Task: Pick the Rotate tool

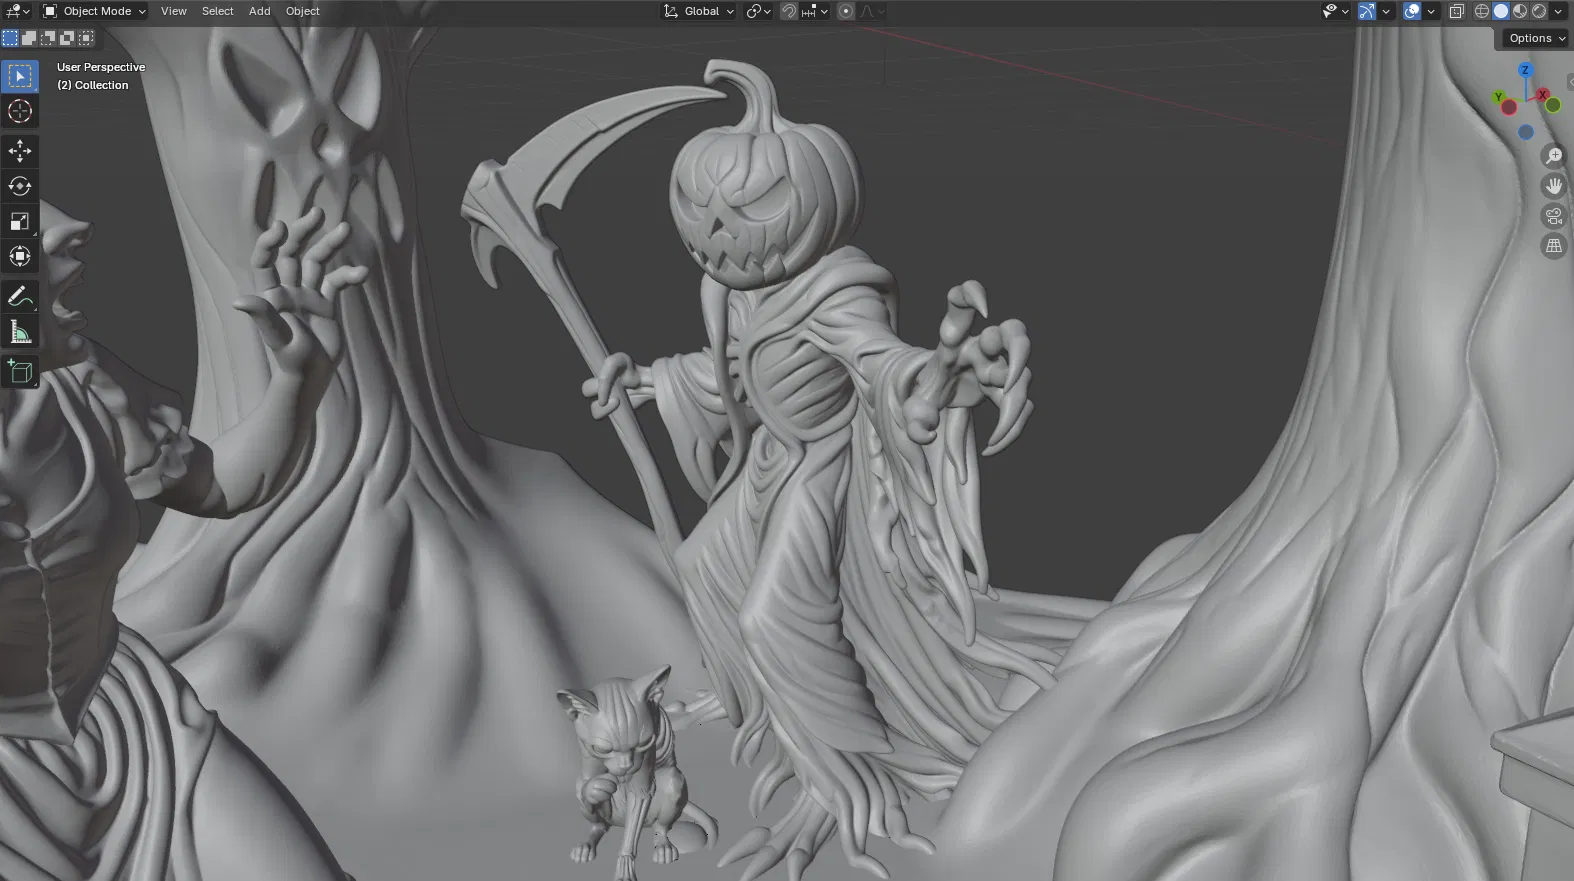Action: click(x=20, y=186)
